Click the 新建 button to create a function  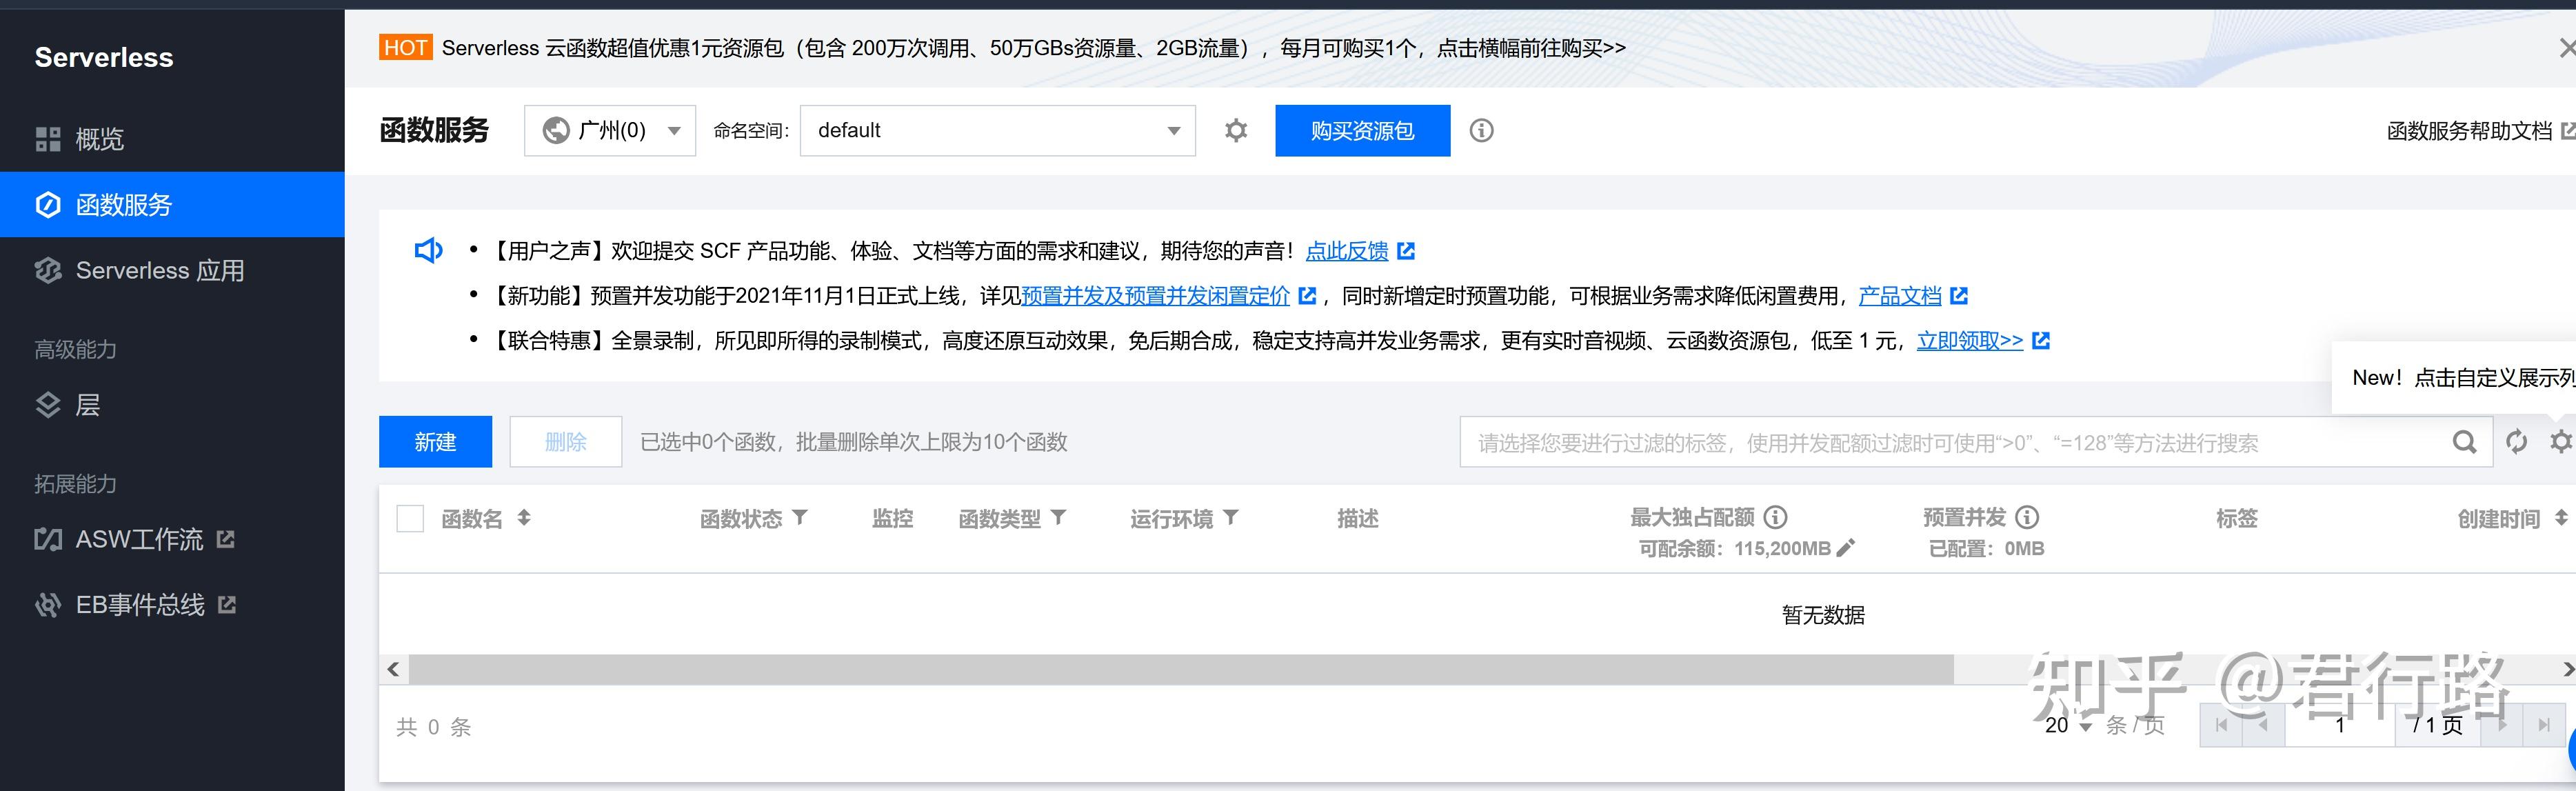[435, 441]
